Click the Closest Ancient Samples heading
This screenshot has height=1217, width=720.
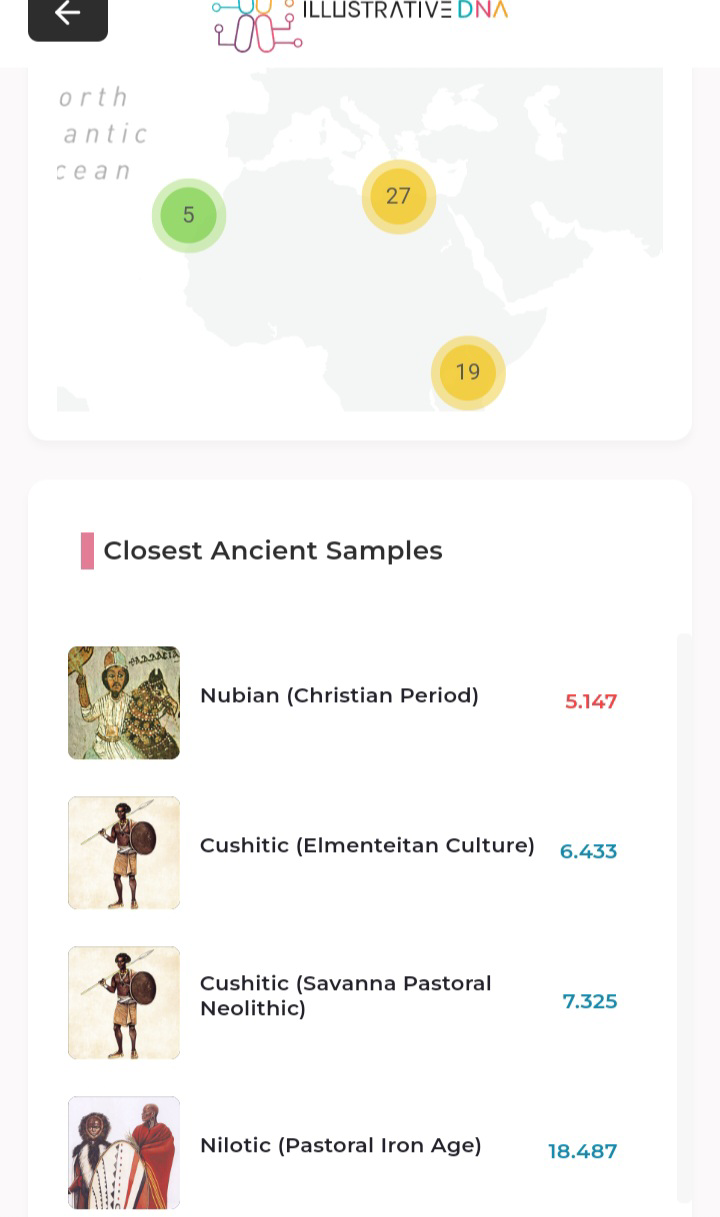pyautogui.click(x=273, y=550)
